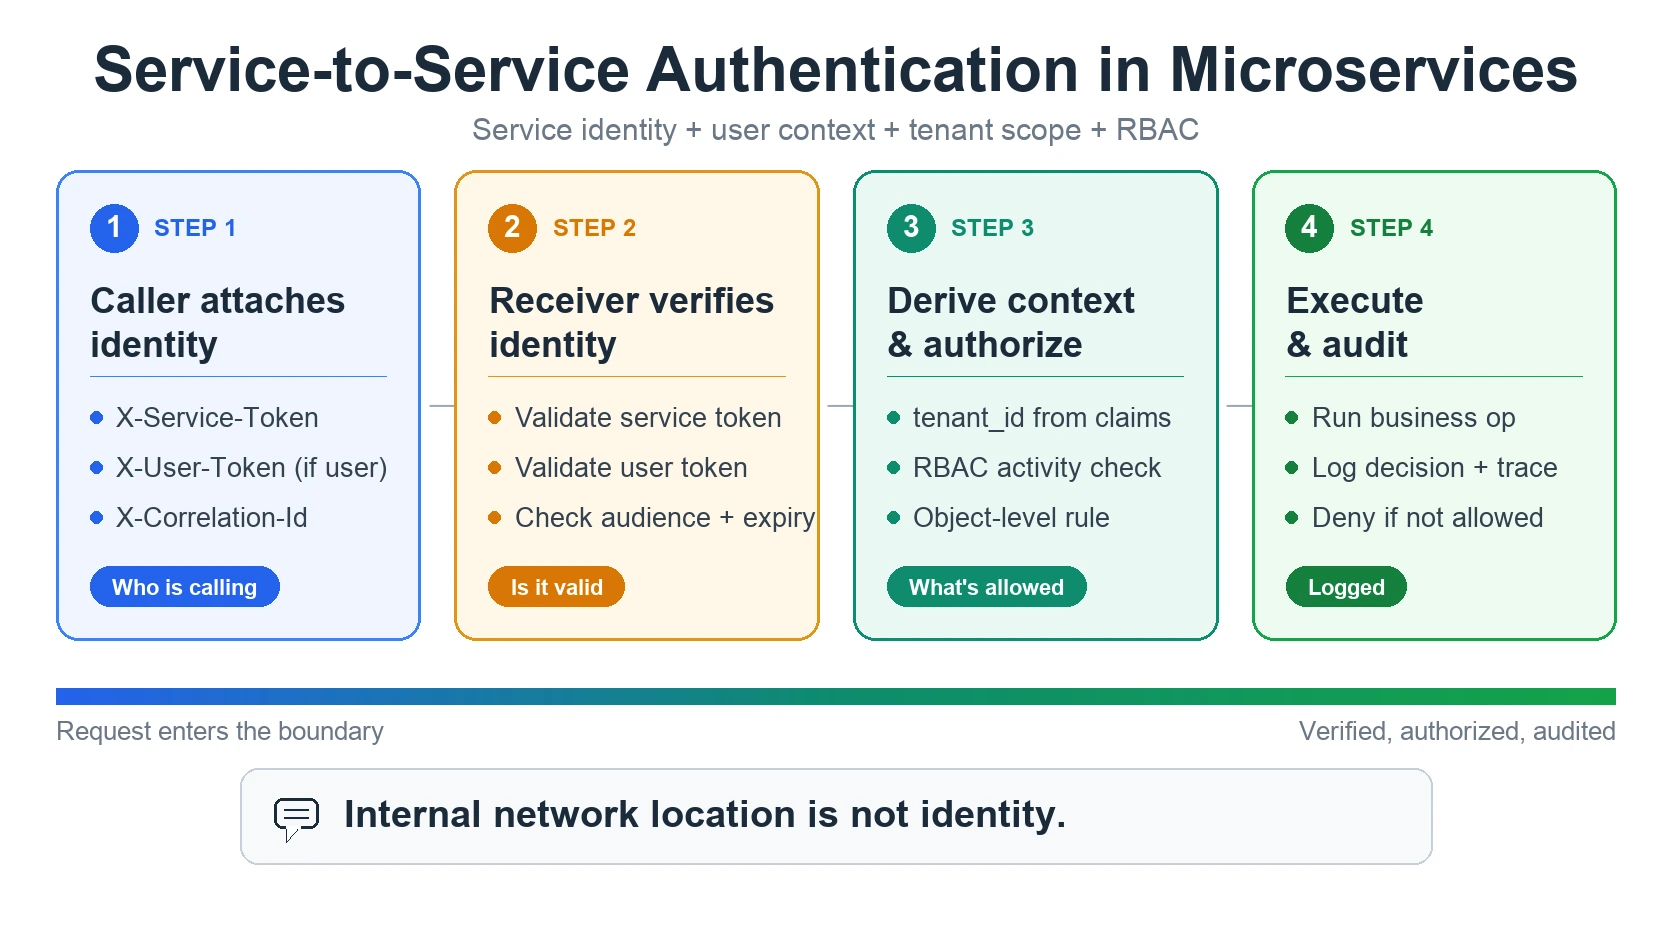1672x941 pixels.
Task: Click the 'STEP 3' label
Action: pyautogui.click(x=992, y=228)
